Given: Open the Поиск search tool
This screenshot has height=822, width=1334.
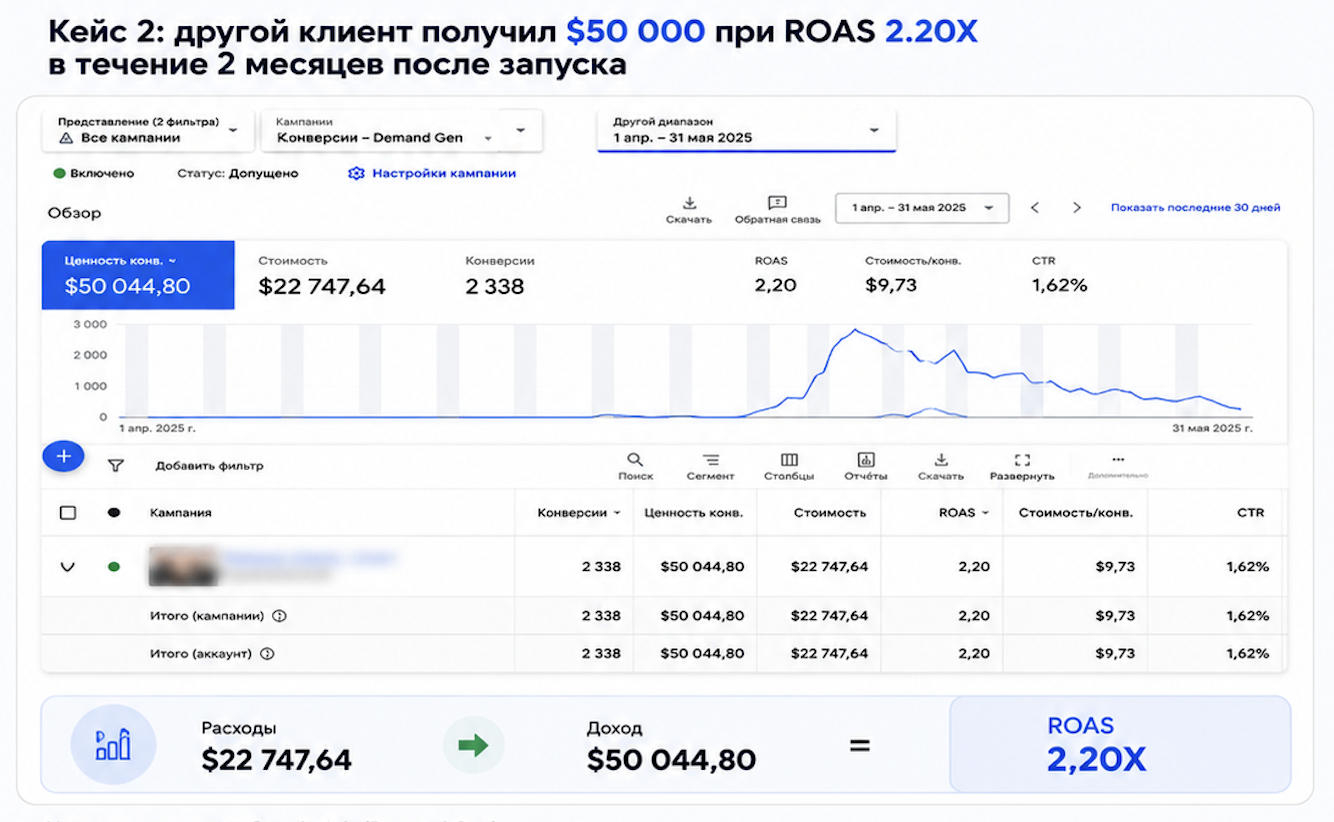Looking at the screenshot, I should pyautogui.click(x=635, y=467).
